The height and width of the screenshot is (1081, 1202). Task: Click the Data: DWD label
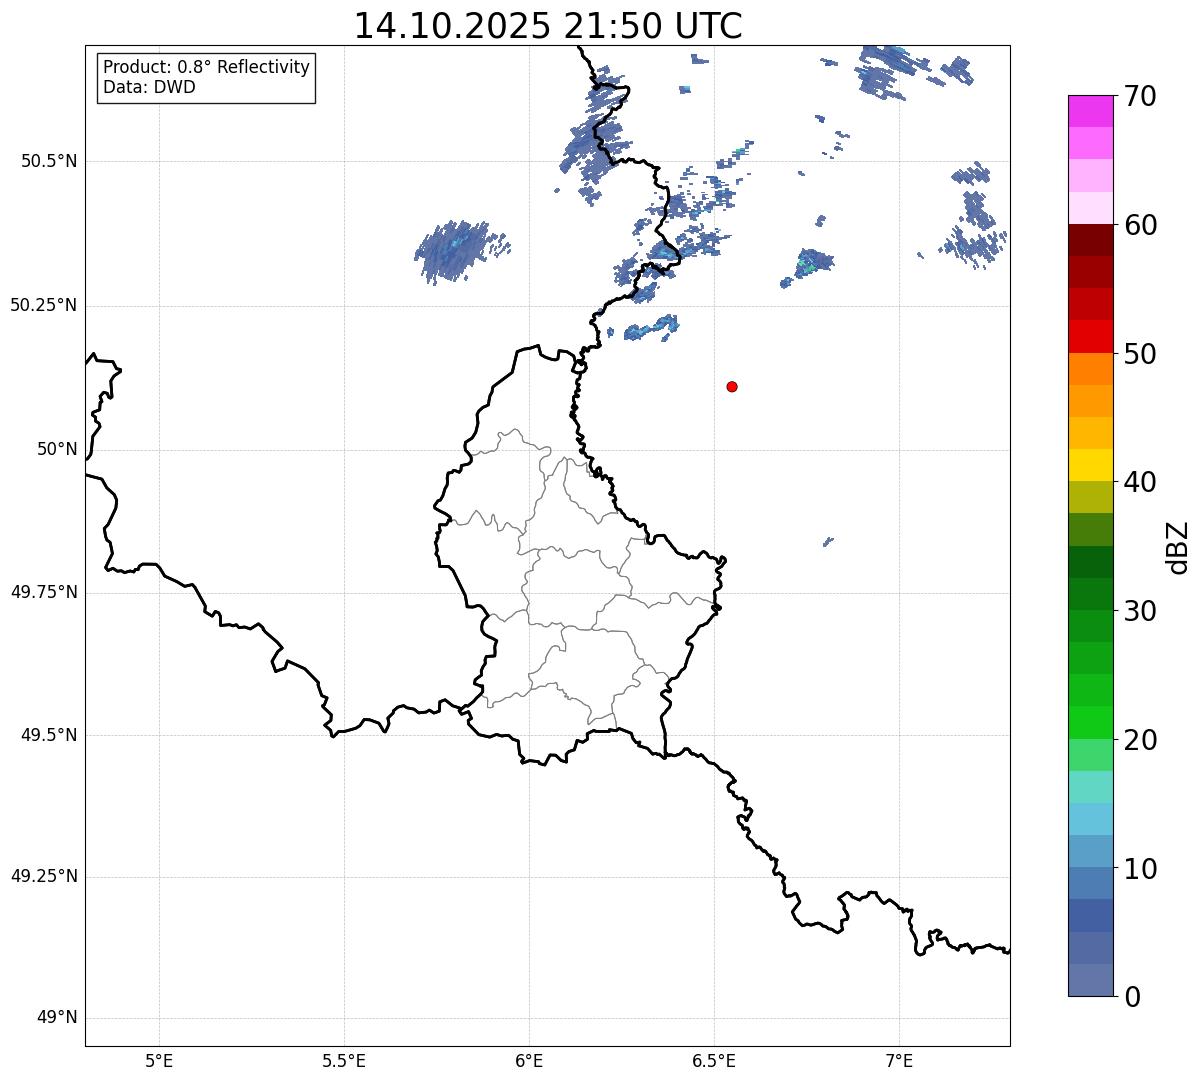(149, 87)
